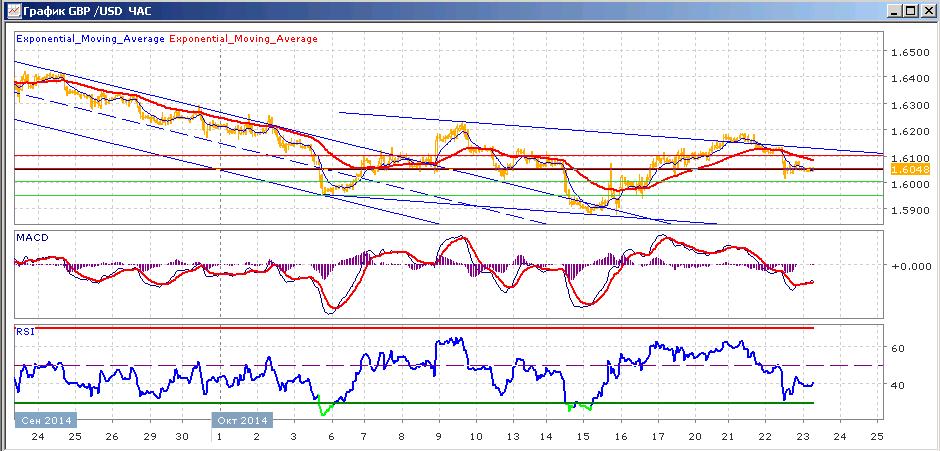Minimize the GBP/USD chart window
The image size is (940, 451).
[x=896, y=11]
